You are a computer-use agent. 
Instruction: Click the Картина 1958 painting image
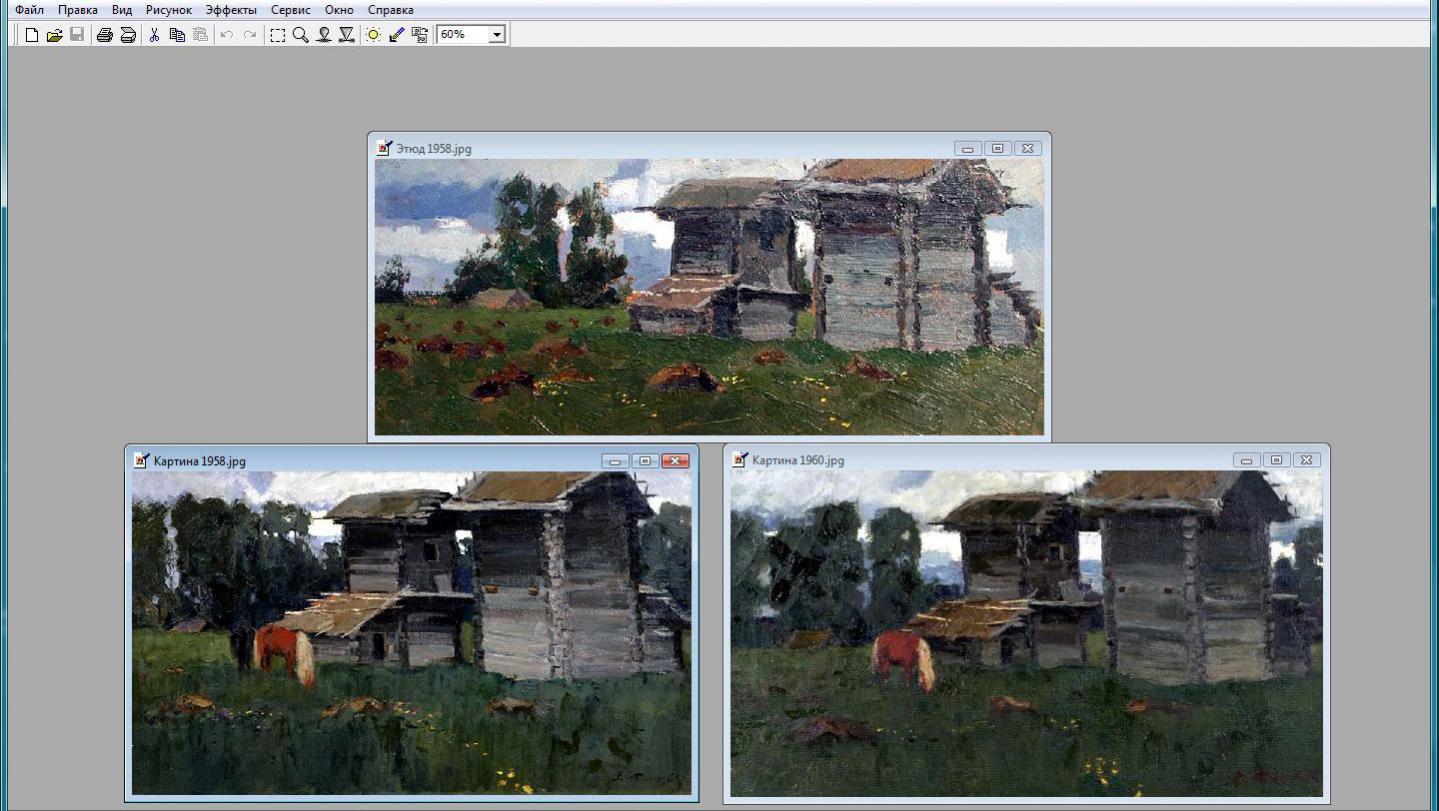click(412, 634)
